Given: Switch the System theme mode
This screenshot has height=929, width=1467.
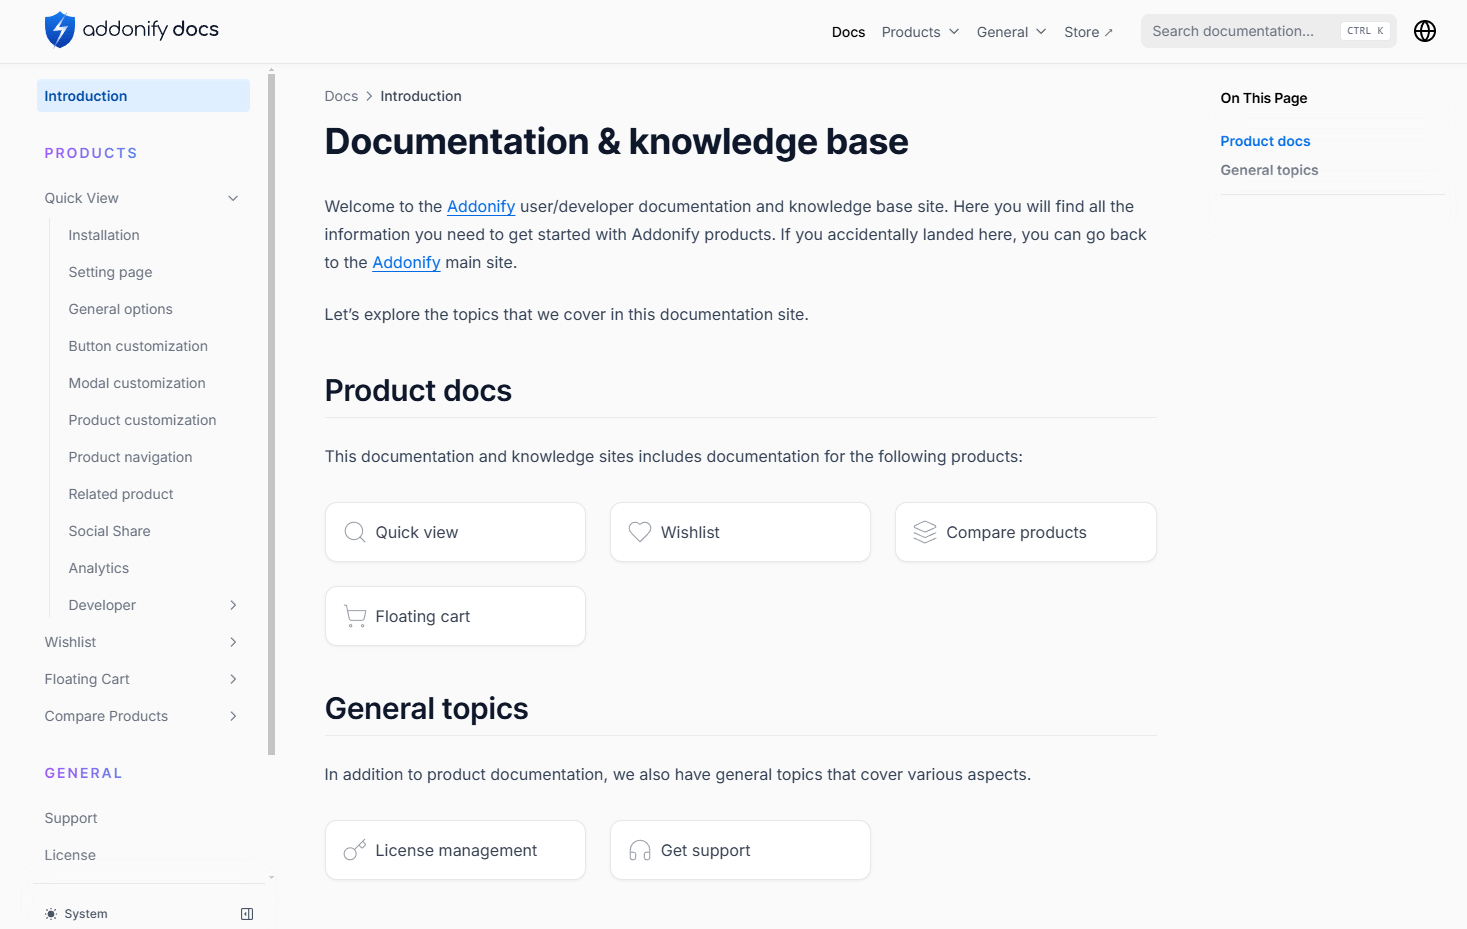Looking at the screenshot, I should (75, 913).
